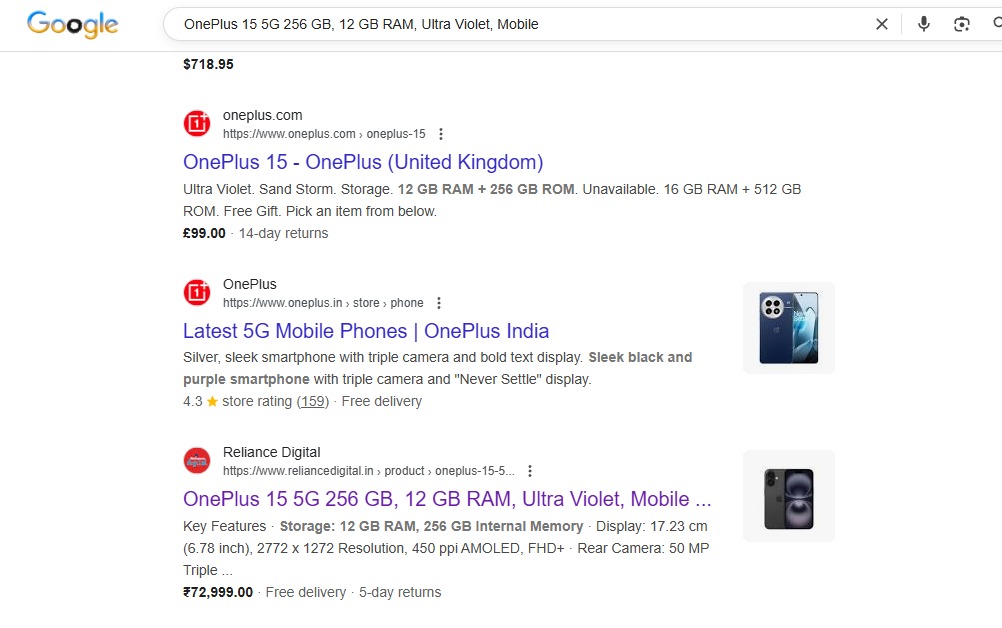Clear the search box text
The image size is (1002, 628).
tap(881, 24)
